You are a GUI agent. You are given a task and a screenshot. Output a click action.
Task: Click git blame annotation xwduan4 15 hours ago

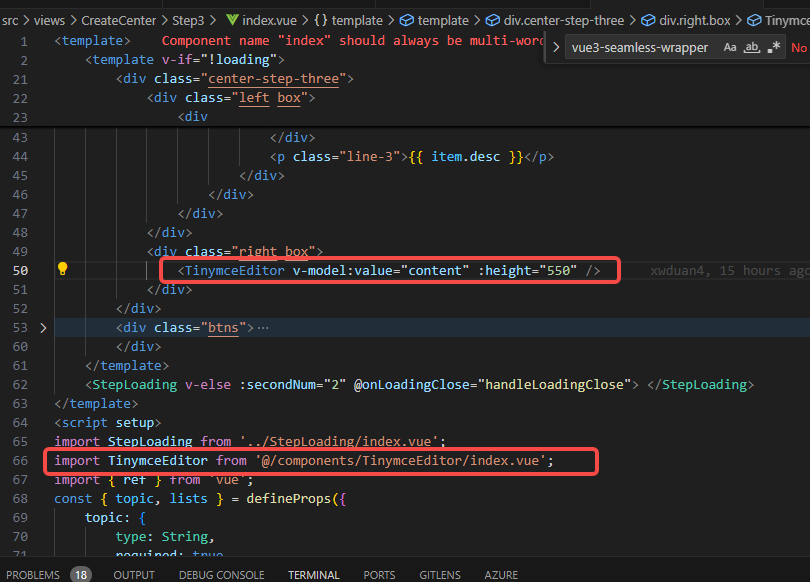pyautogui.click(x=729, y=271)
